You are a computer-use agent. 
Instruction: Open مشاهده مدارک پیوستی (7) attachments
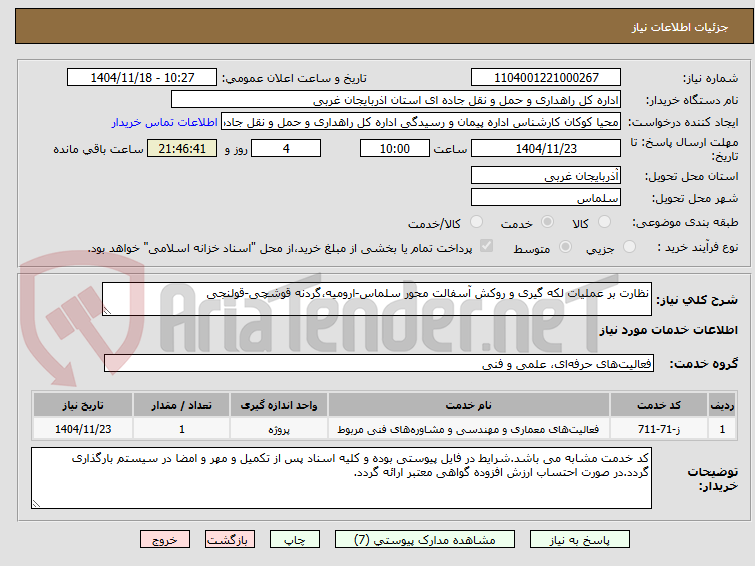coord(424,540)
